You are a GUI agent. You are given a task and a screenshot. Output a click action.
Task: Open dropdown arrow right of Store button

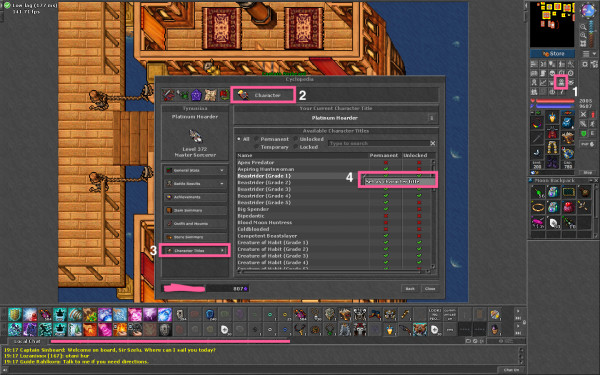click(594, 54)
